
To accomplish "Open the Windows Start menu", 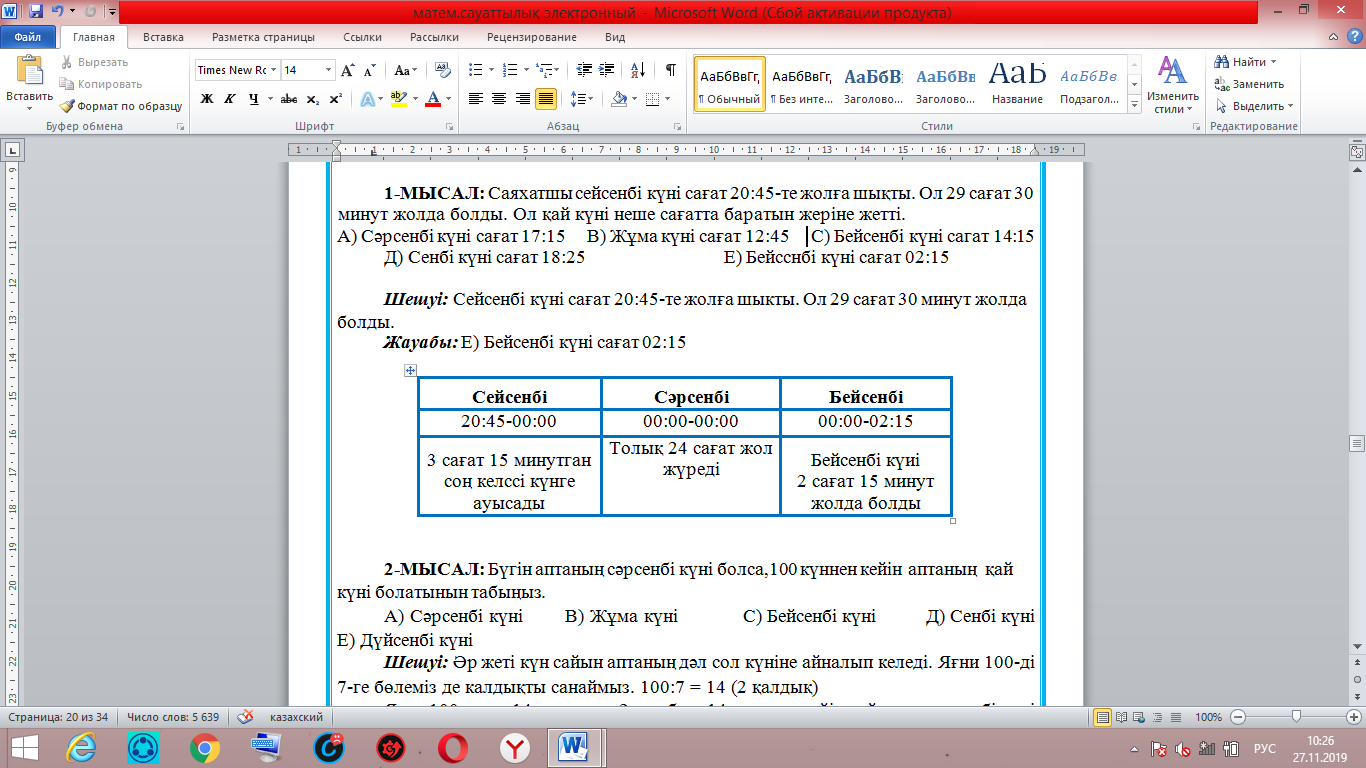I will [x=24, y=746].
